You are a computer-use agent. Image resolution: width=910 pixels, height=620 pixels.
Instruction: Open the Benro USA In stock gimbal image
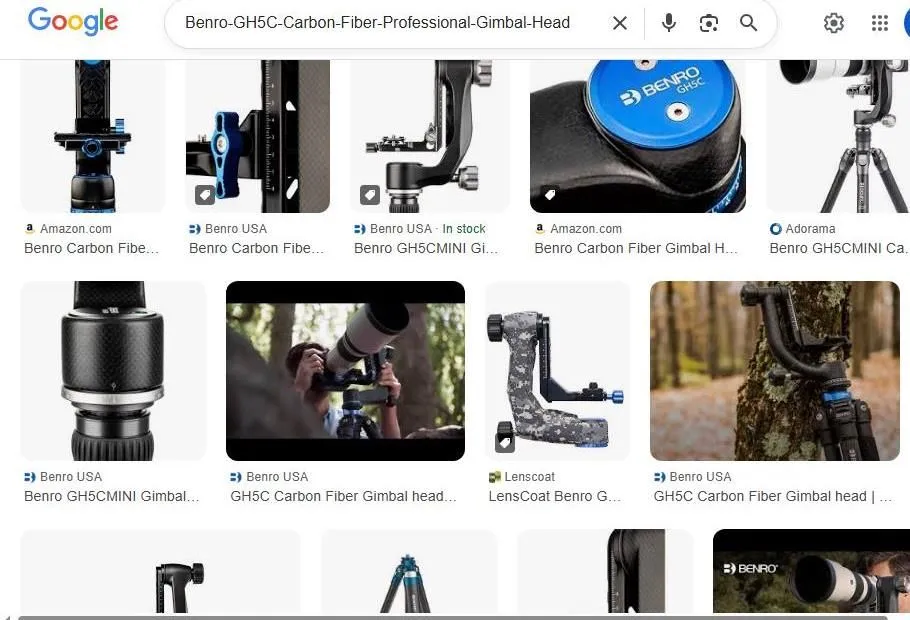tap(429, 136)
